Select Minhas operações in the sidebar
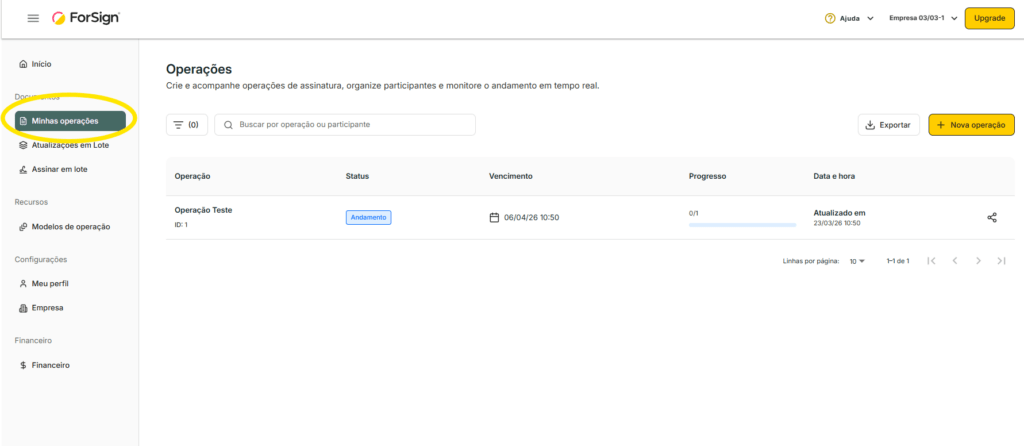The width and height of the screenshot is (1024, 446). pyautogui.click(x=70, y=121)
